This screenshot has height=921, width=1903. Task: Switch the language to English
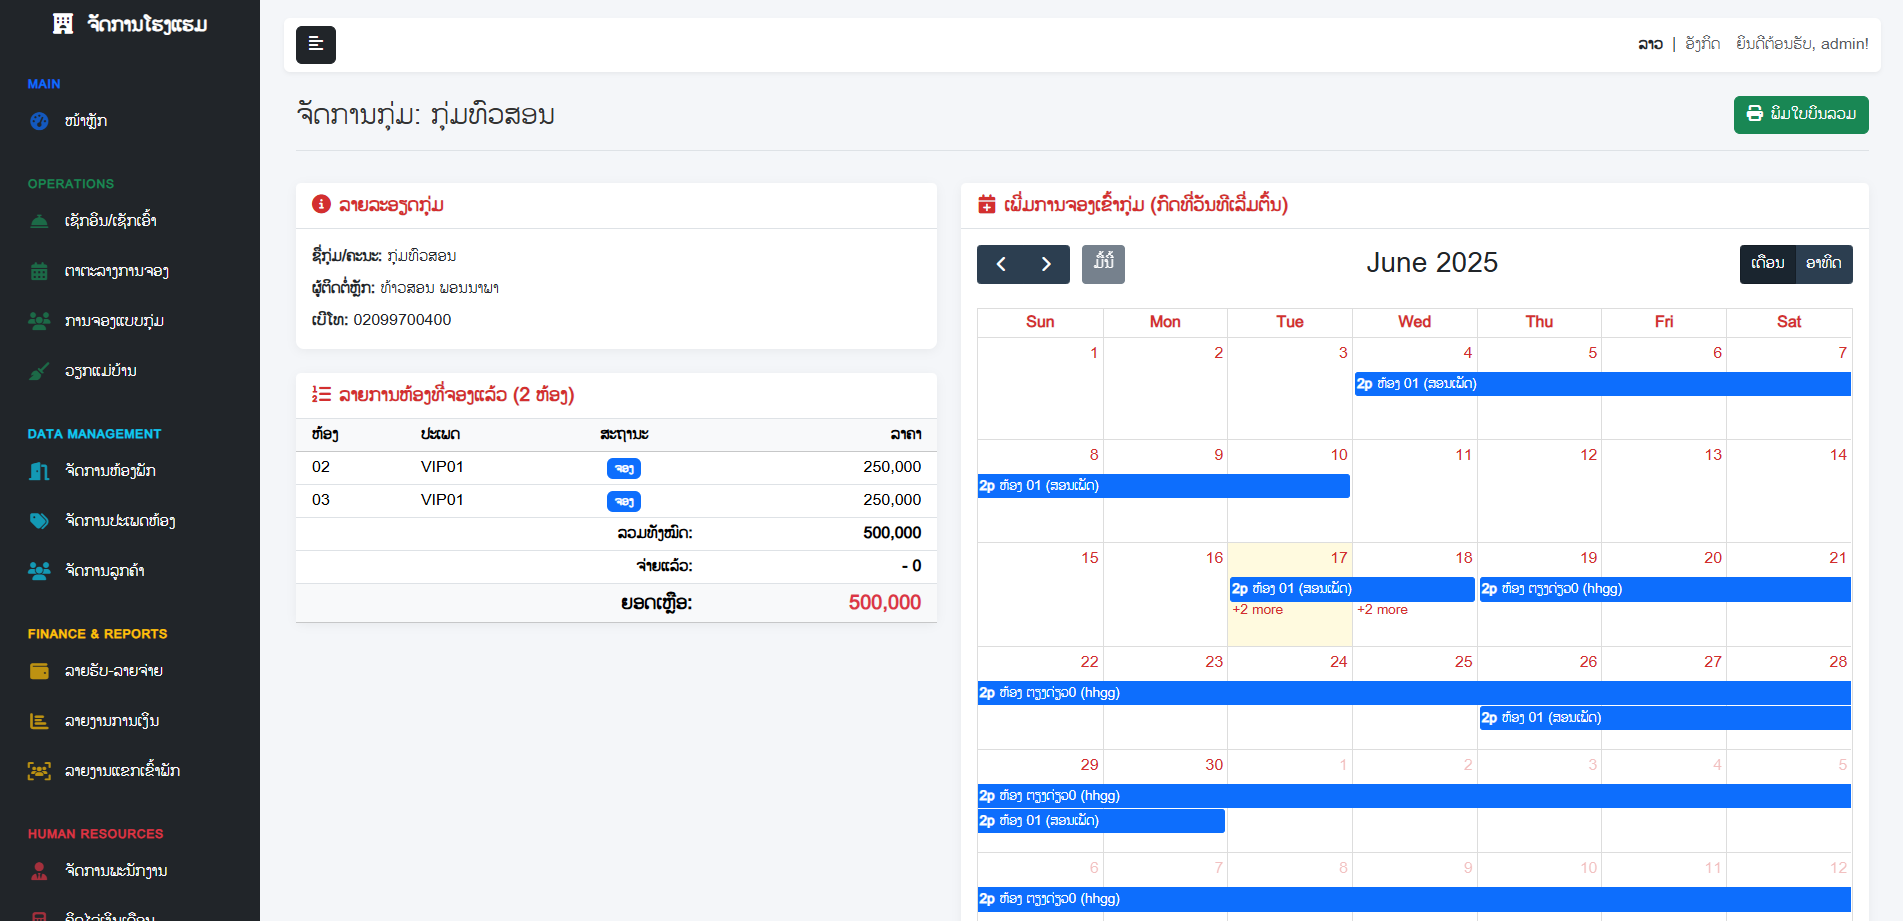(1702, 44)
